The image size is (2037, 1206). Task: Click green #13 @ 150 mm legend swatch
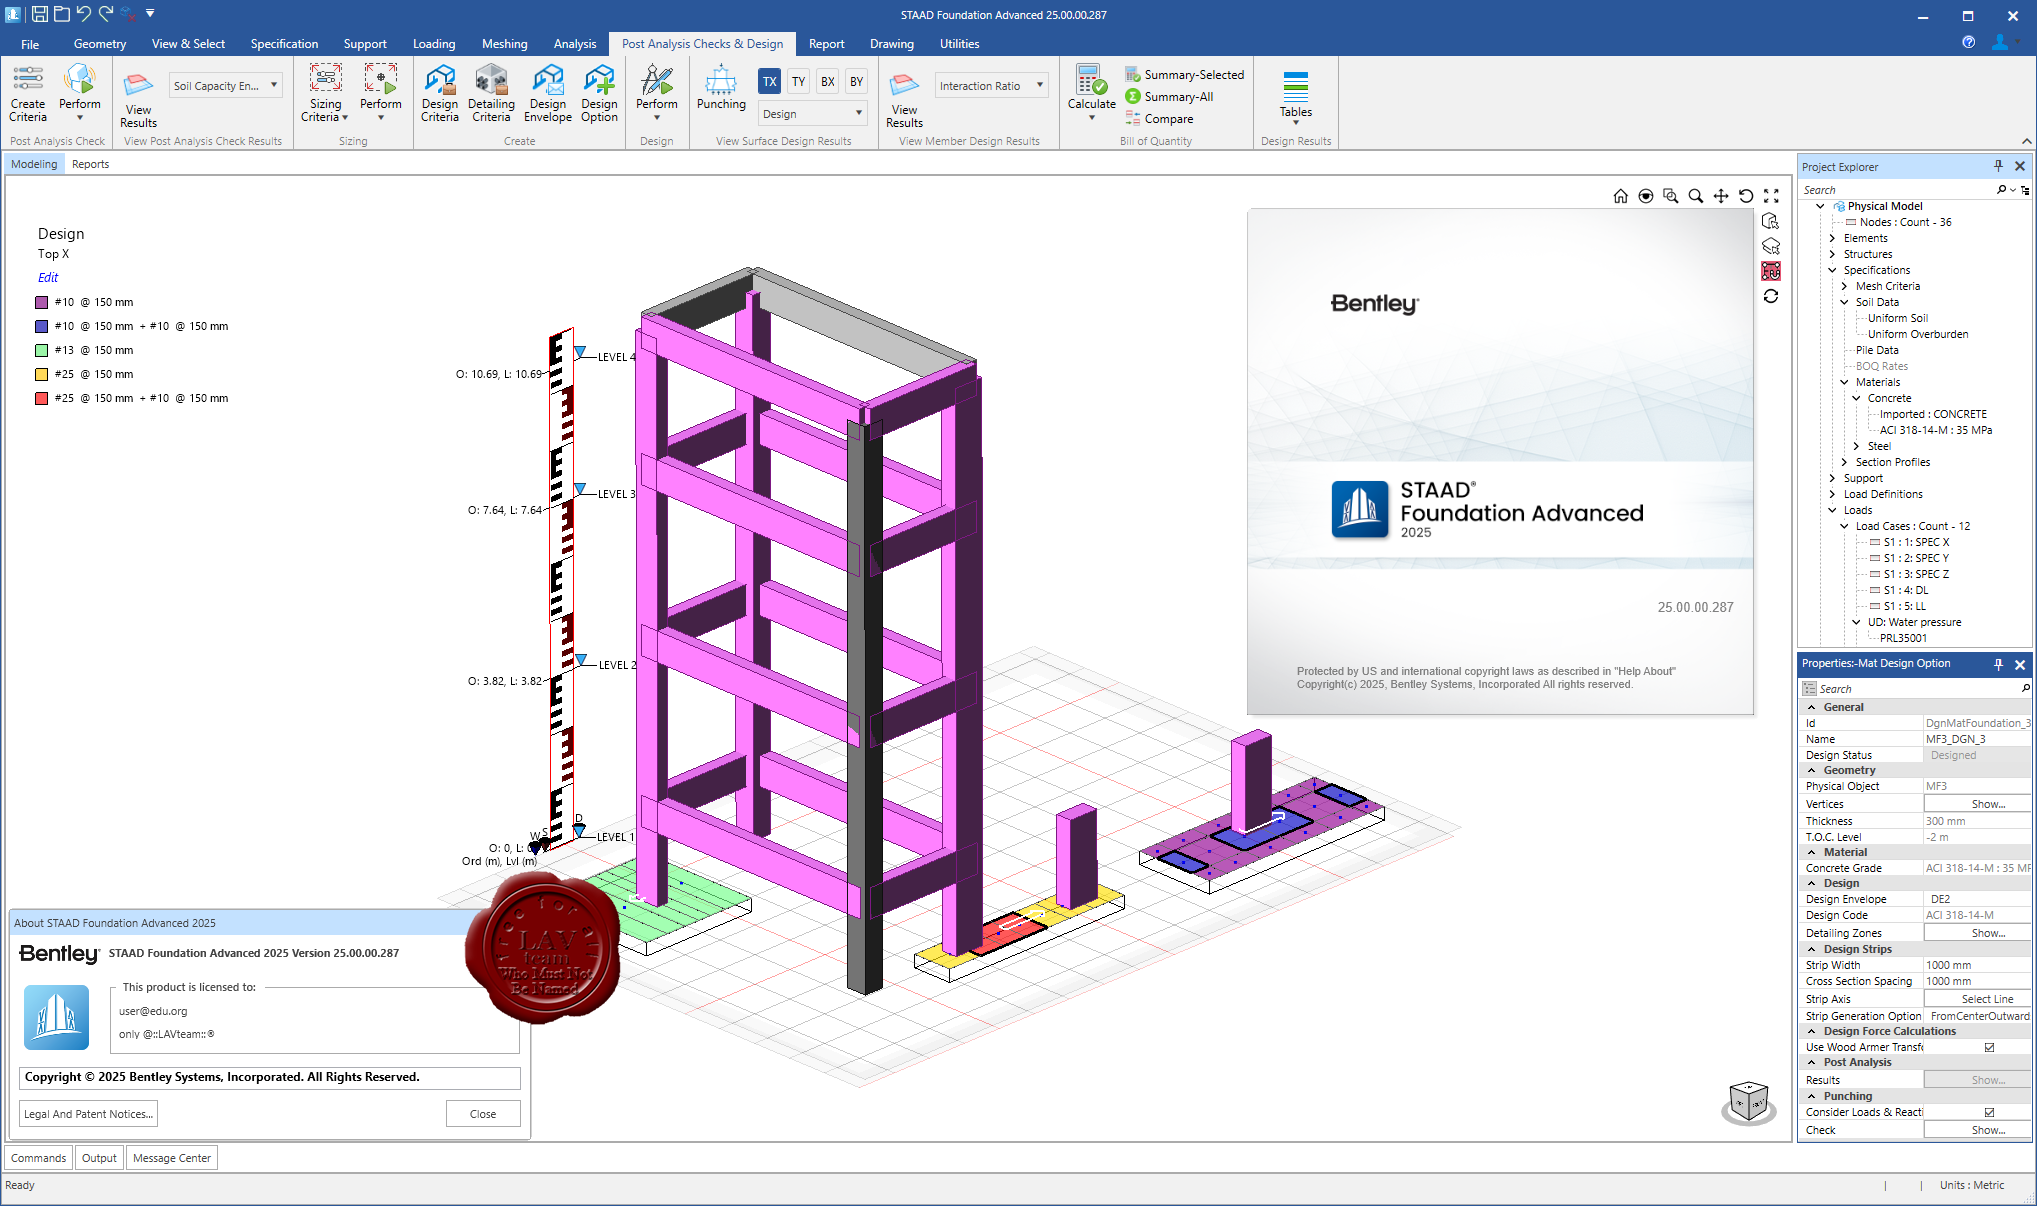coord(42,350)
